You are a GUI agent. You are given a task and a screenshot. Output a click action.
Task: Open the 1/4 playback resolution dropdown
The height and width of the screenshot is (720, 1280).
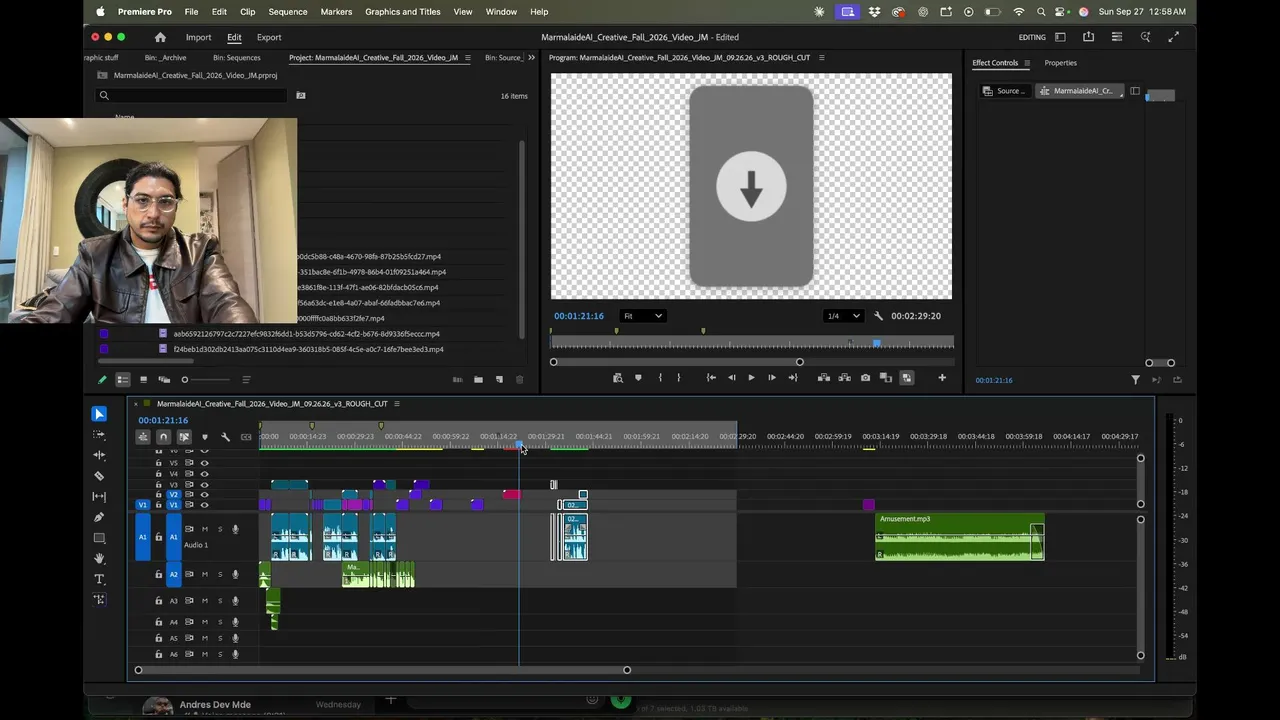pyautogui.click(x=843, y=316)
